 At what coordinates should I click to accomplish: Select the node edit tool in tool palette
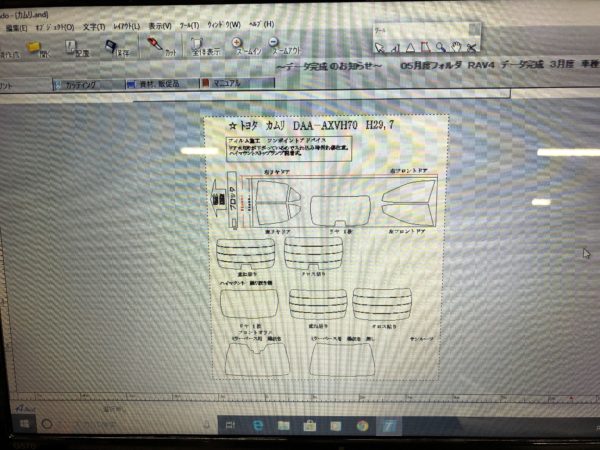[x=395, y=48]
